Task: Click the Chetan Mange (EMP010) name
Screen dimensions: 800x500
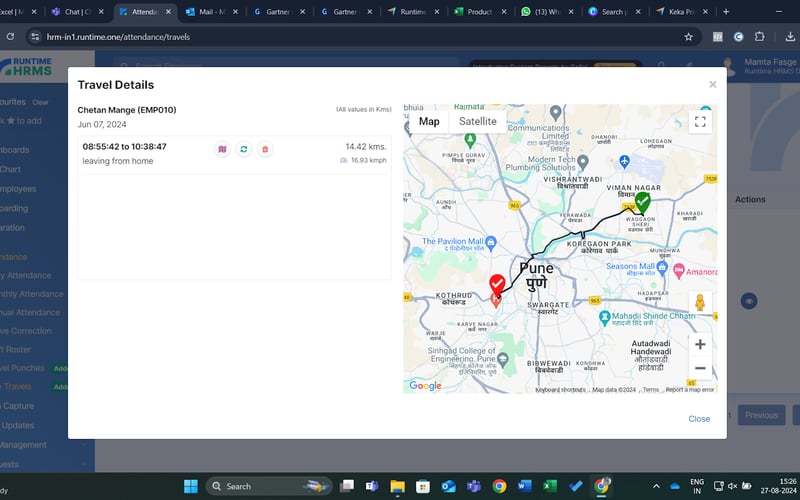Action: tap(127, 110)
